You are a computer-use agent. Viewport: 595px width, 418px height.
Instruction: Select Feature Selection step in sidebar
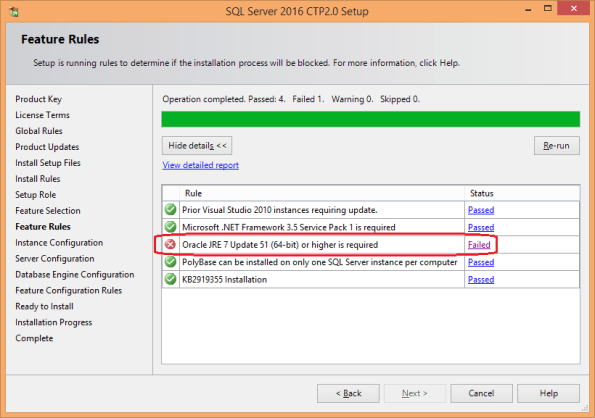pyautogui.click(x=48, y=211)
